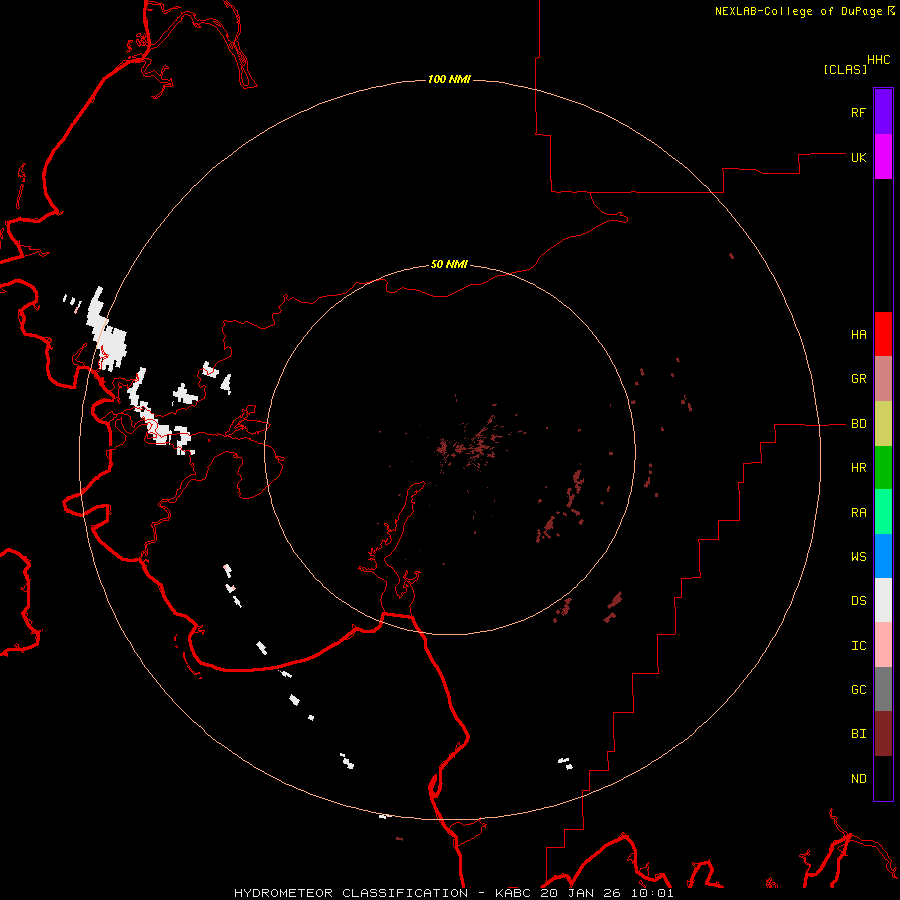Click the KABC station identifier
The height and width of the screenshot is (900, 900).
[x=513, y=893]
